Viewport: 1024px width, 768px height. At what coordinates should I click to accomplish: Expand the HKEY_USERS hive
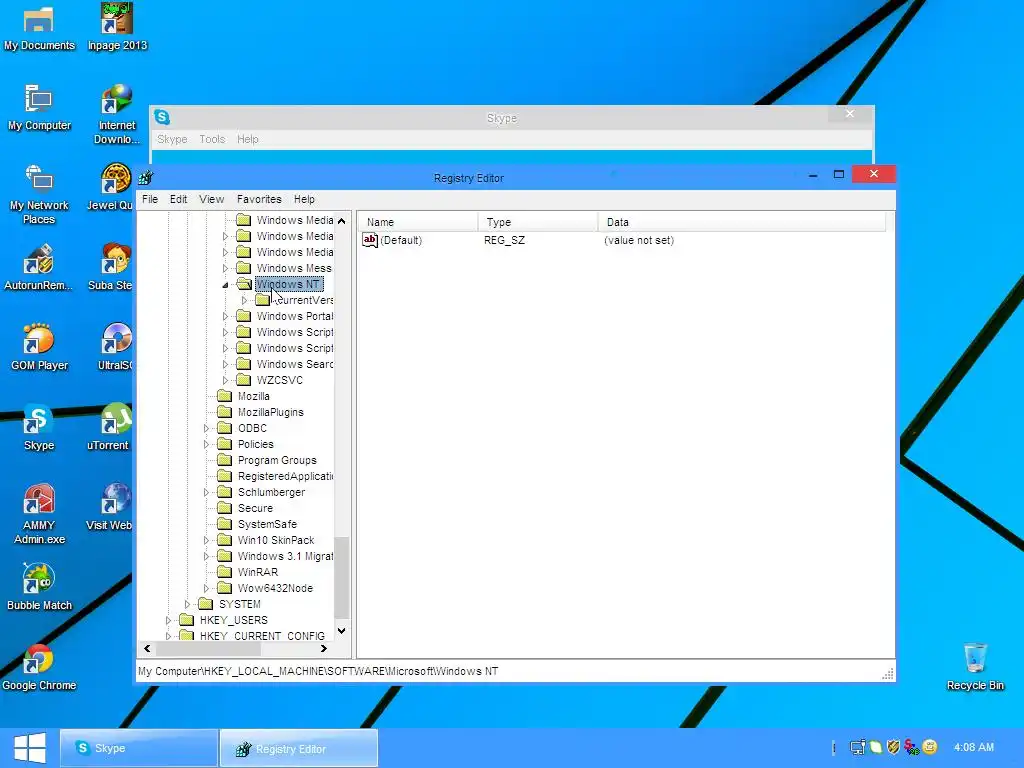point(168,620)
